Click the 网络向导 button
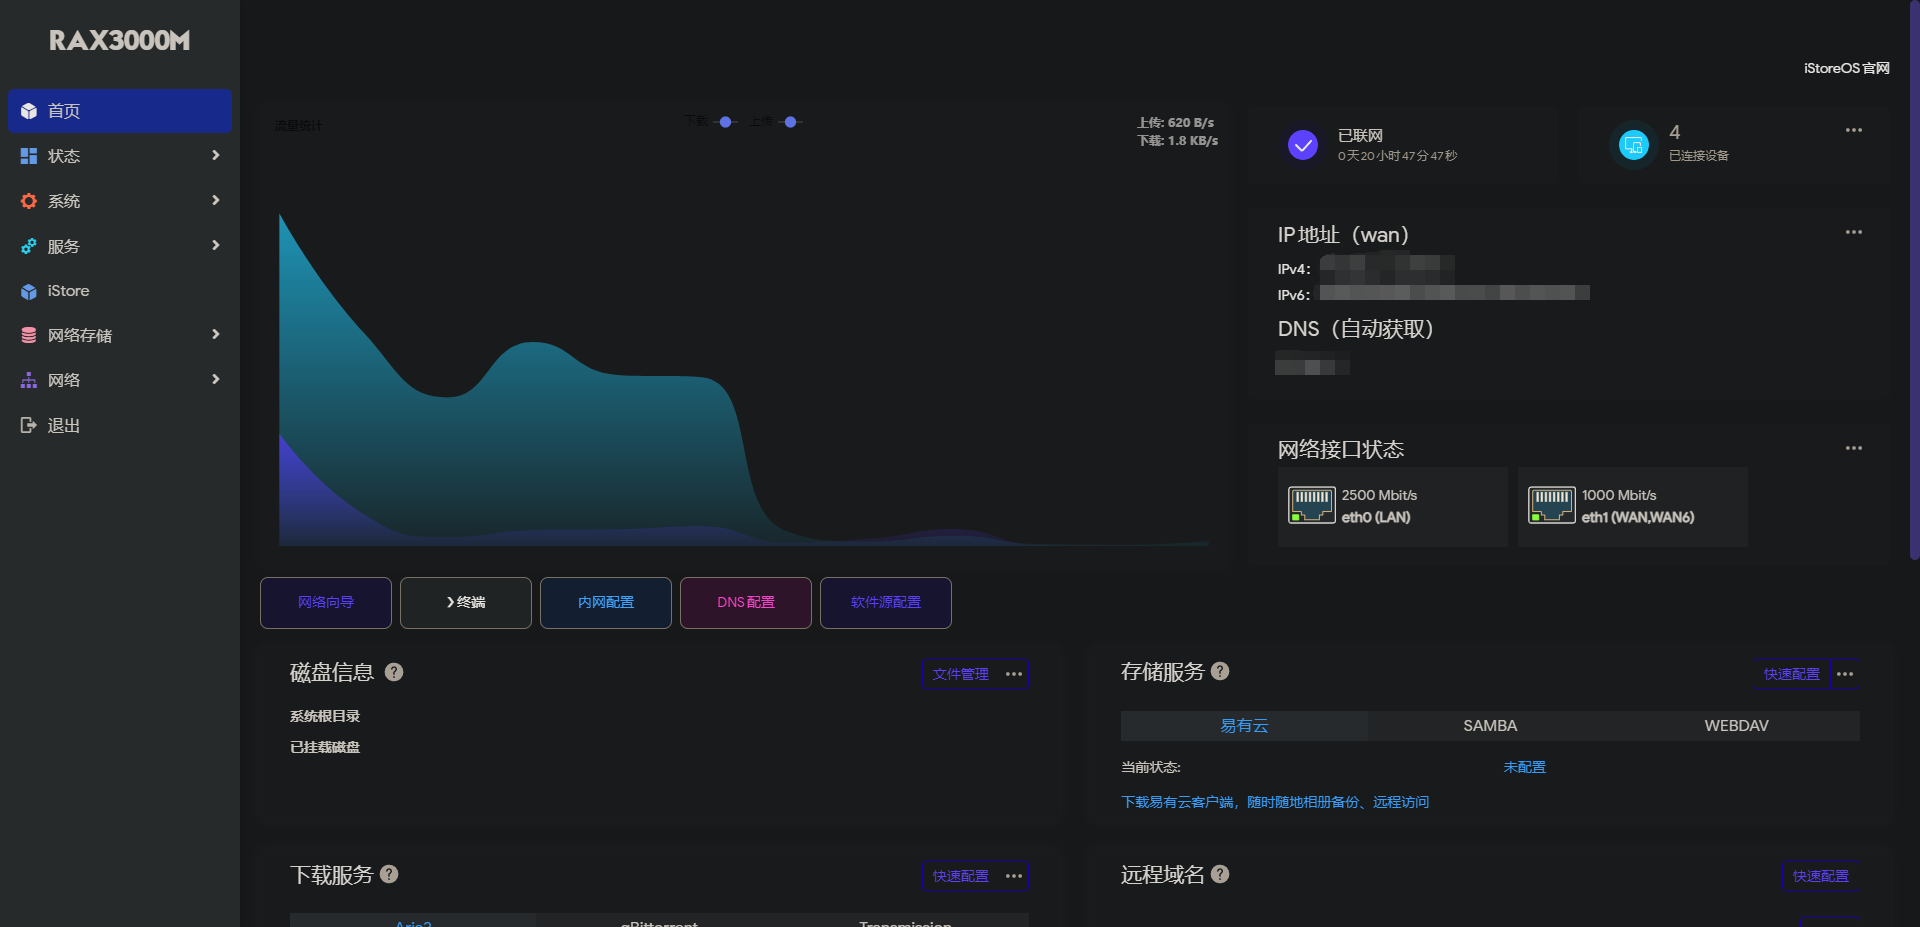The height and width of the screenshot is (927, 1920). [325, 603]
